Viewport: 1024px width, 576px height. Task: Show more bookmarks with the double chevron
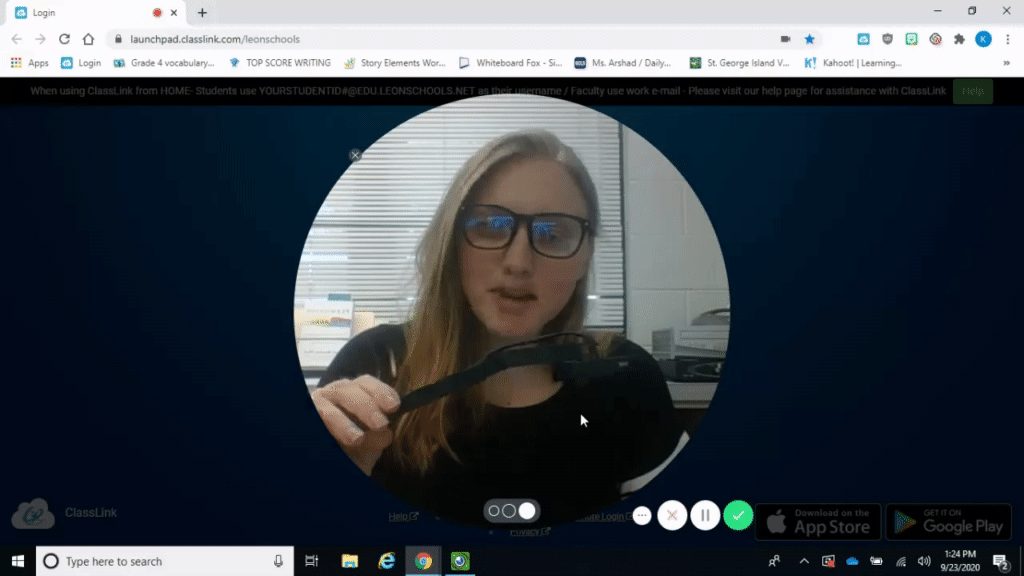coord(1006,63)
